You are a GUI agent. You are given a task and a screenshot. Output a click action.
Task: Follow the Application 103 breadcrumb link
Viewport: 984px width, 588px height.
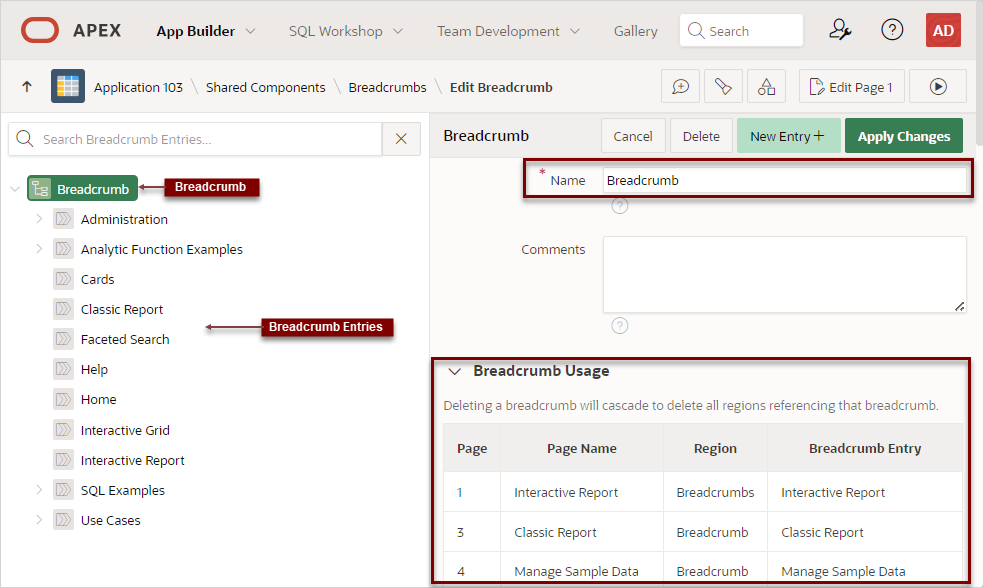click(139, 87)
